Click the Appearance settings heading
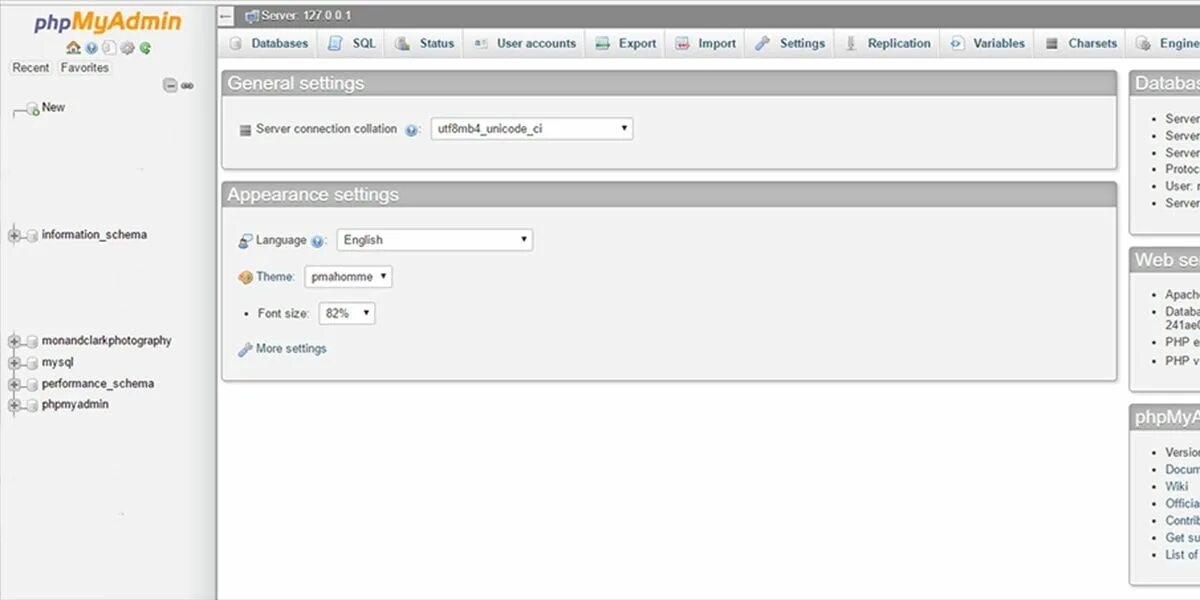Image resolution: width=1200 pixels, height=600 pixels. 313,195
